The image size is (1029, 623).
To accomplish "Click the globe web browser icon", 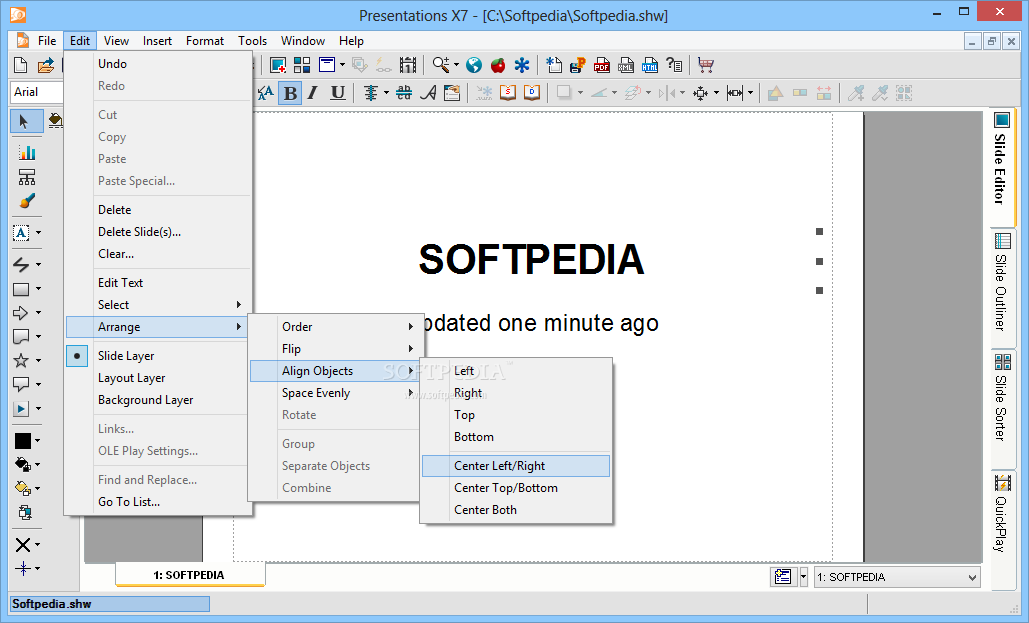I will tap(474, 65).
